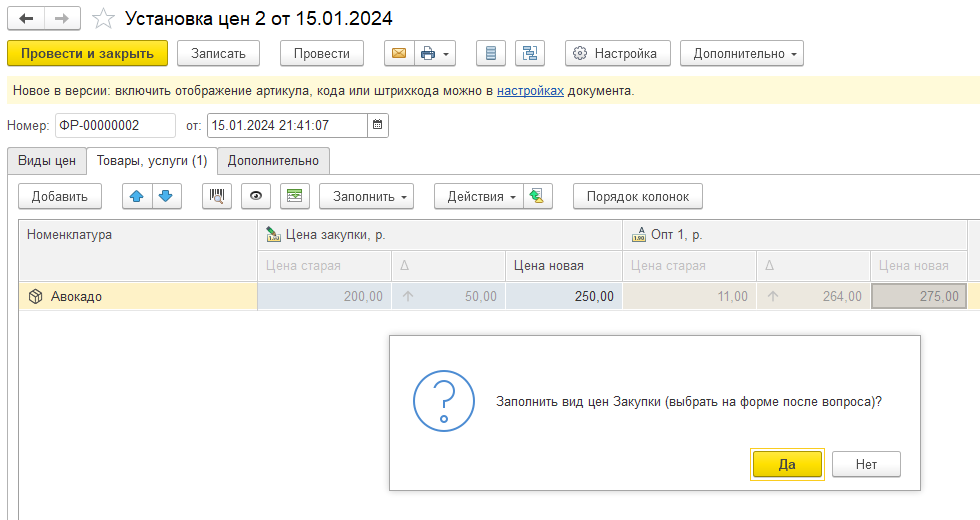Click the Номер input field
Image resolution: width=980 pixels, height=520 pixels.
115,125
